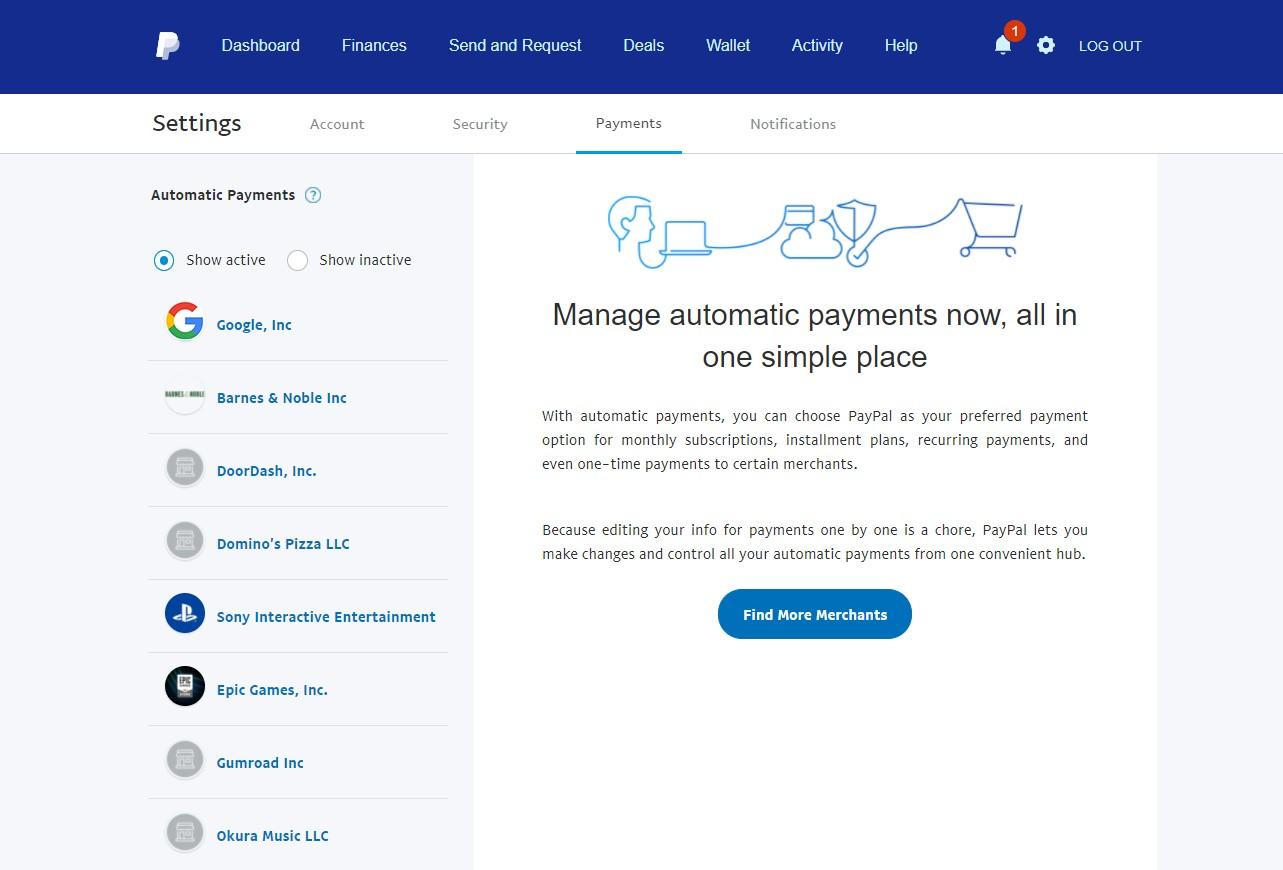Click the Google logo icon
1283x870 pixels.
tap(185, 321)
